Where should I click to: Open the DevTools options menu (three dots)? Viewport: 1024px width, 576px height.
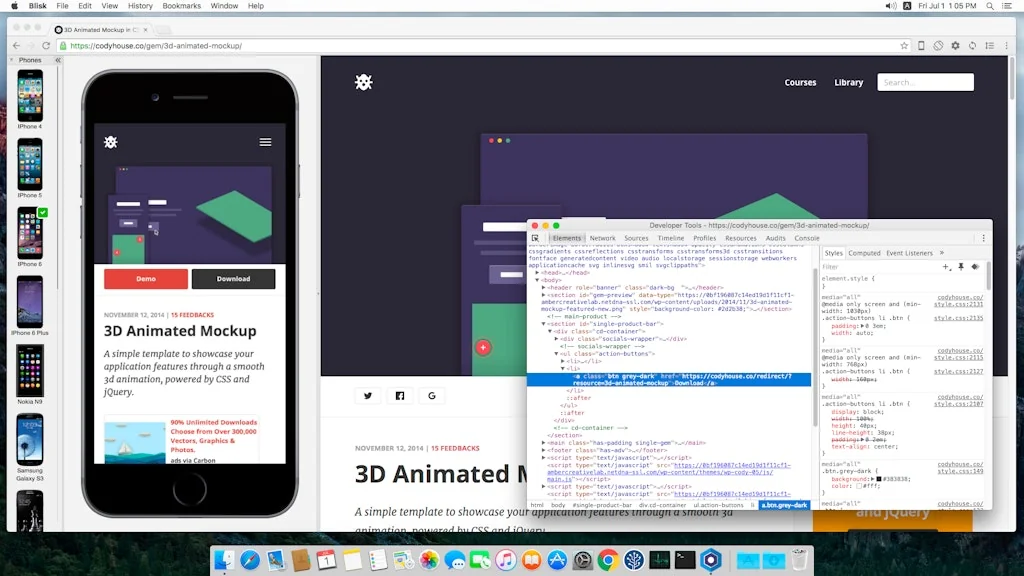point(983,238)
